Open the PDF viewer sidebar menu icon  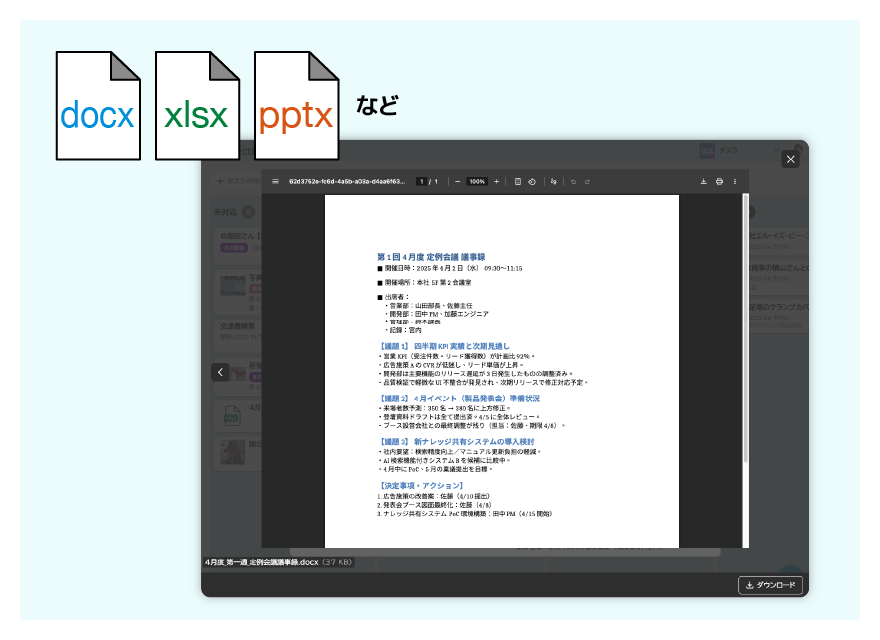(x=275, y=182)
